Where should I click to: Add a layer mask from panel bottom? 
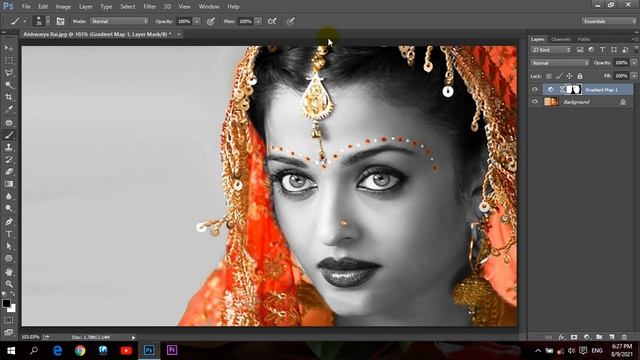pyautogui.click(x=574, y=337)
